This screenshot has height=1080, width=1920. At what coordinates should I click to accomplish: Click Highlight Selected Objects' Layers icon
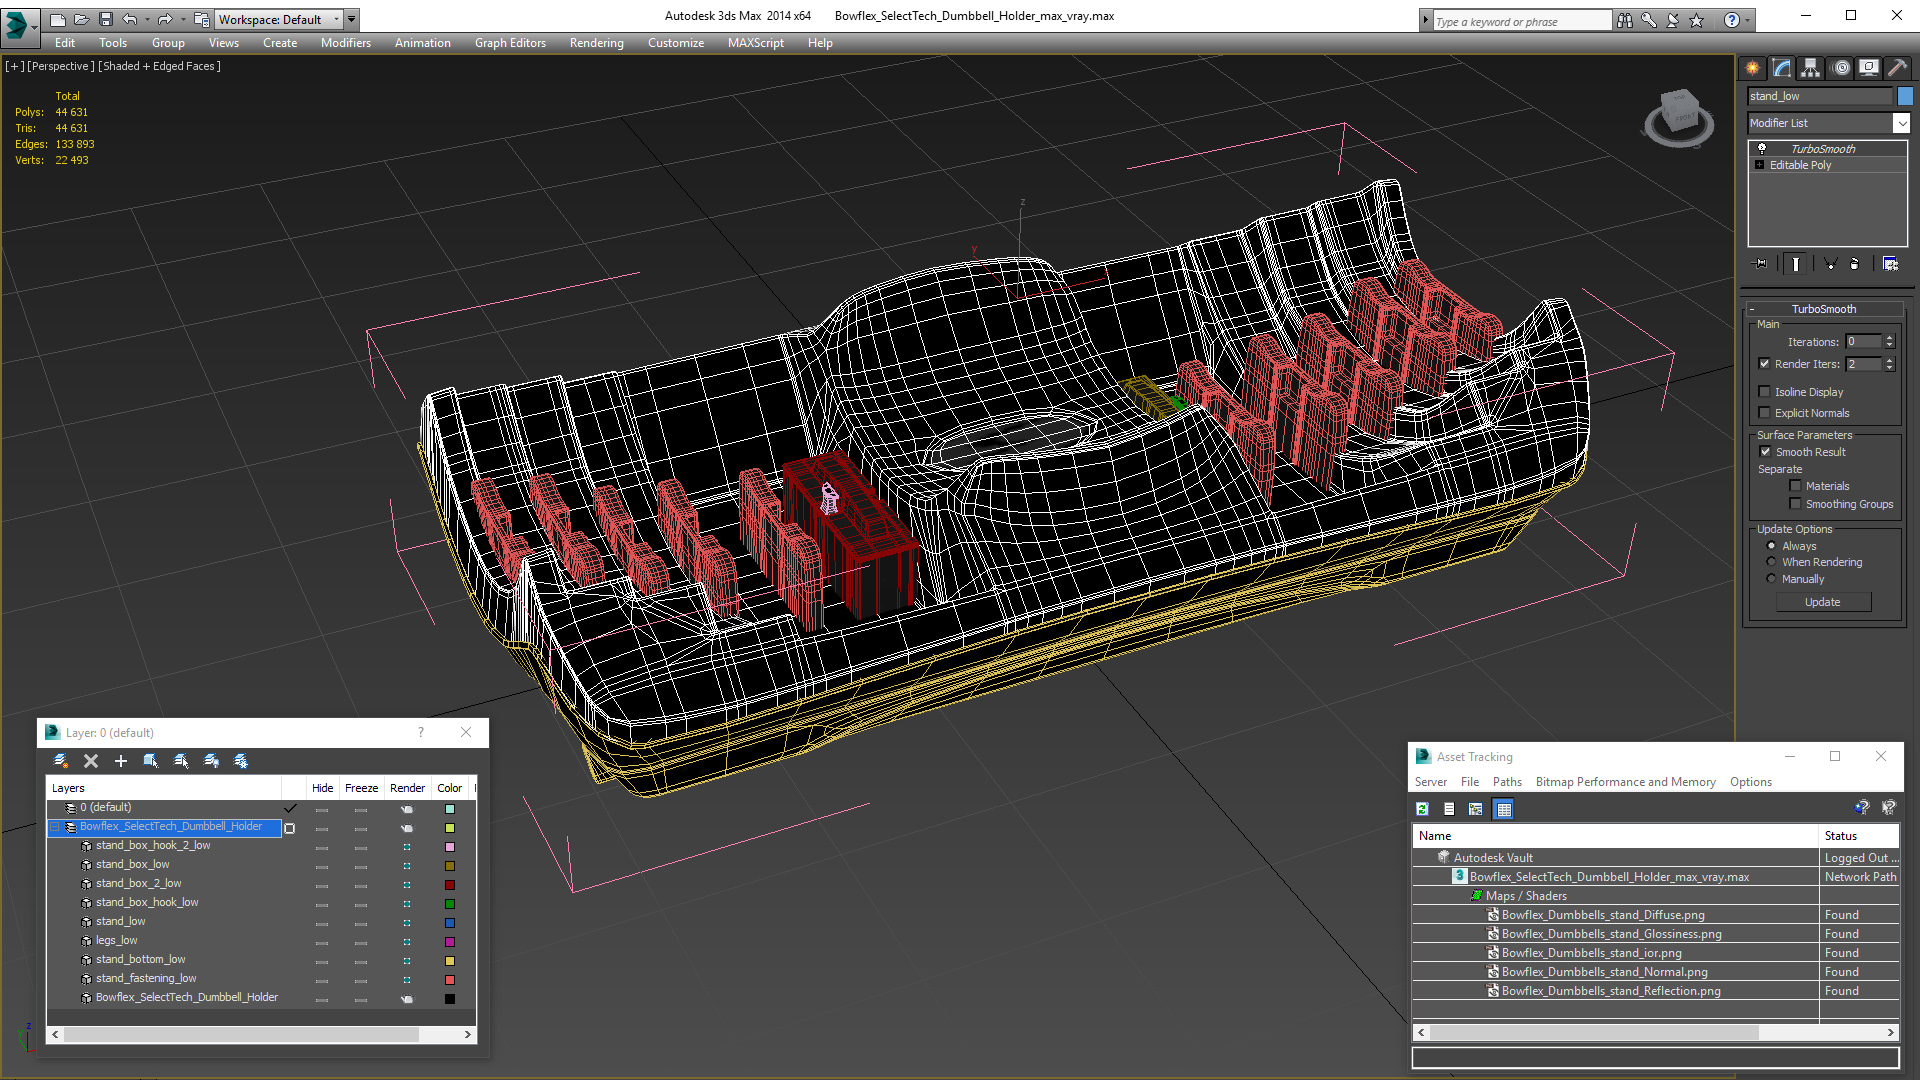click(x=181, y=761)
